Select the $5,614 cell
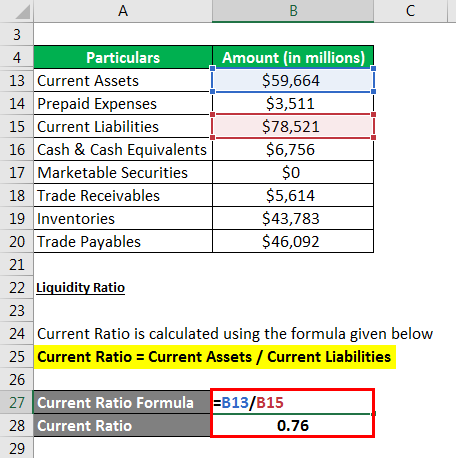The width and height of the screenshot is (456, 458). coord(293,195)
